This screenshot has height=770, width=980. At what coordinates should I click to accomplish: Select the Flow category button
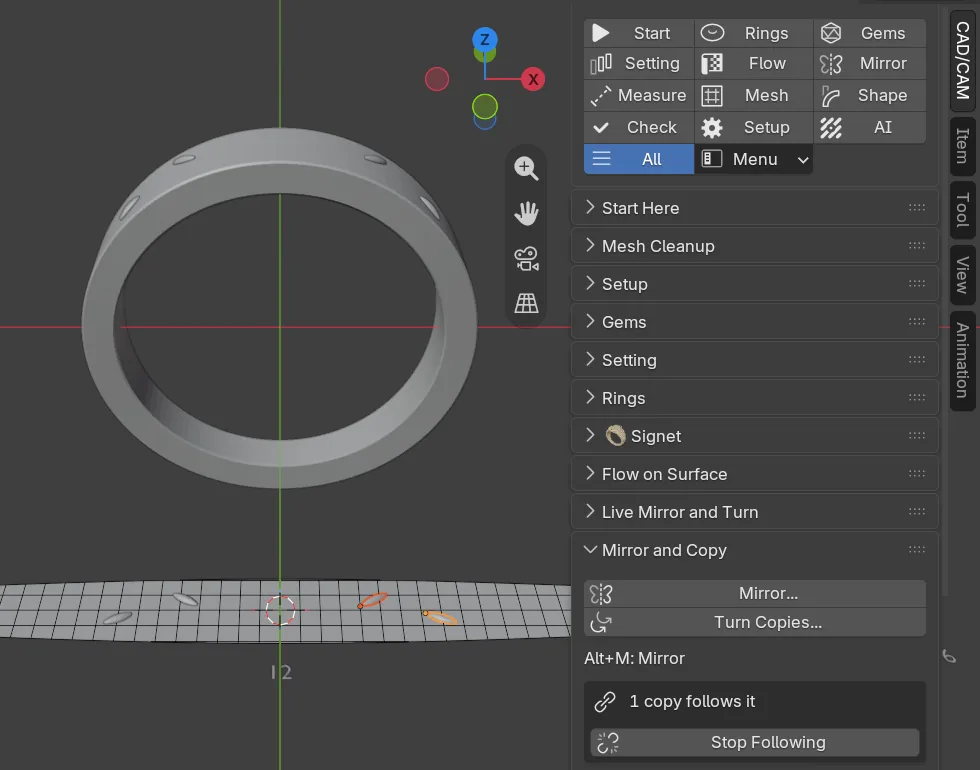(753, 63)
